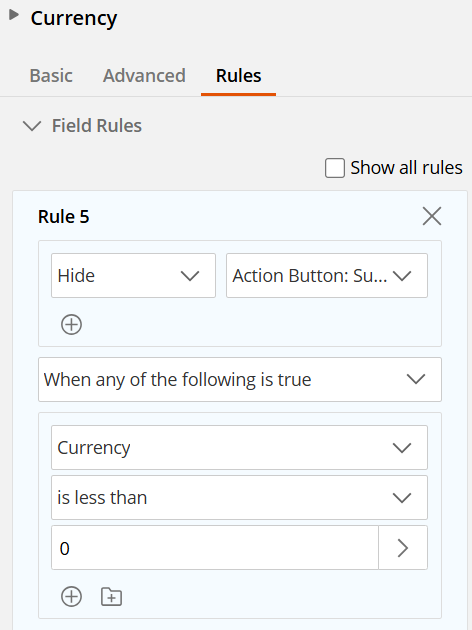This screenshot has height=630, width=472.
Task: Add a new condition with the bottom plus icon
Action: [72, 596]
